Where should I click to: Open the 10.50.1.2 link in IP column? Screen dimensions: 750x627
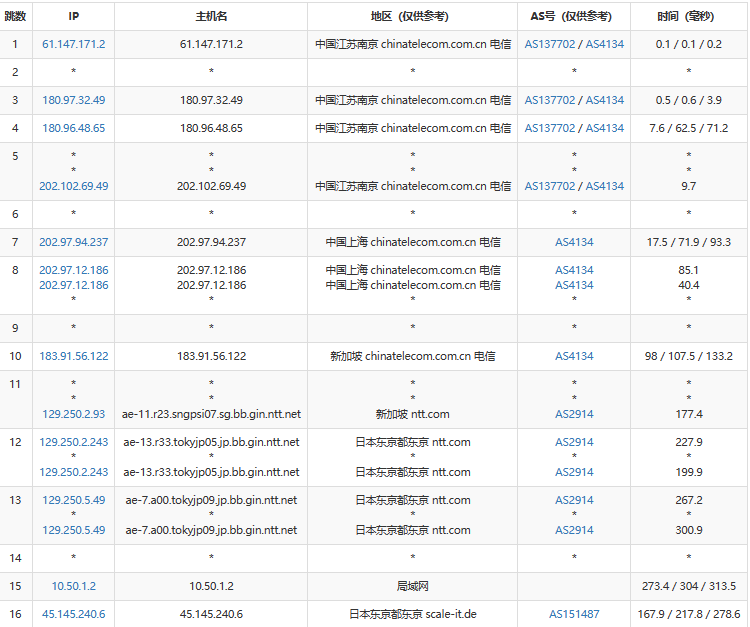[74, 586]
